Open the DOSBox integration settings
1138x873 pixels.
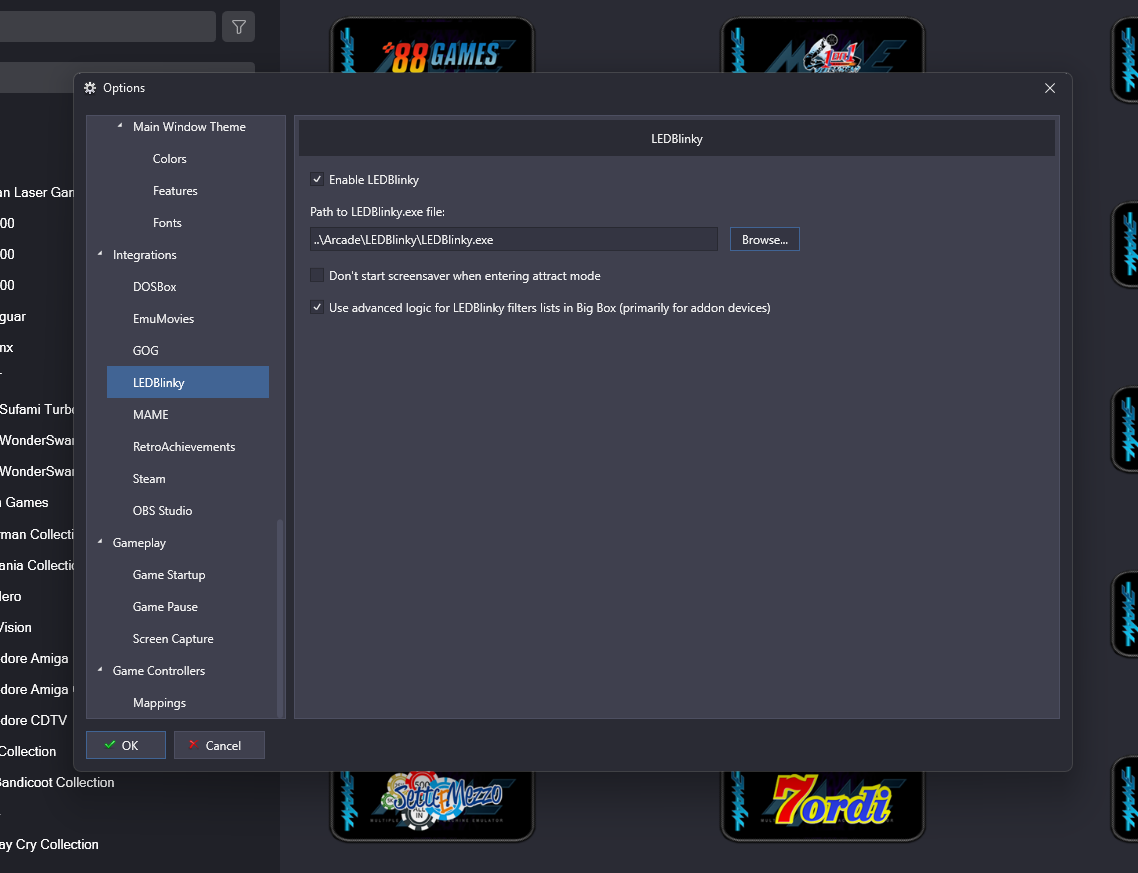tap(155, 286)
